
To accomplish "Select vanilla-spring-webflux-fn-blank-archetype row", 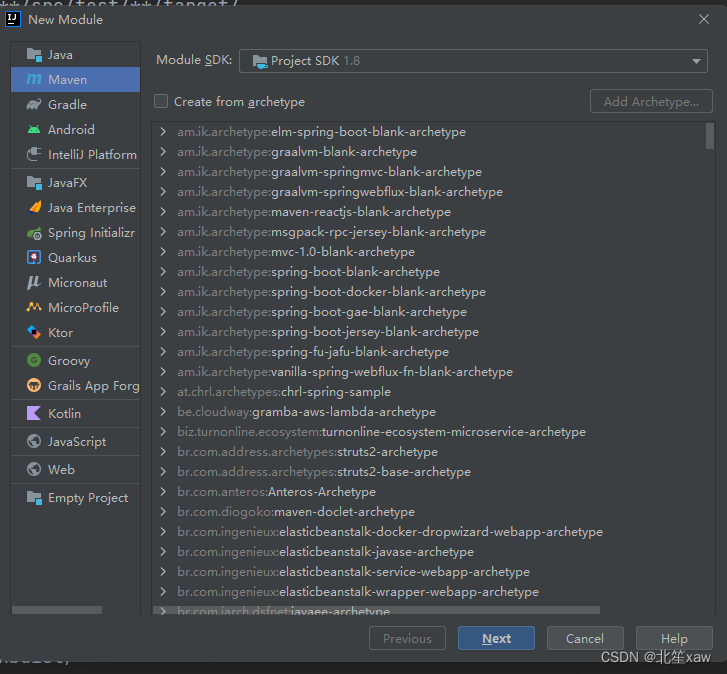I will coord(433,371).
